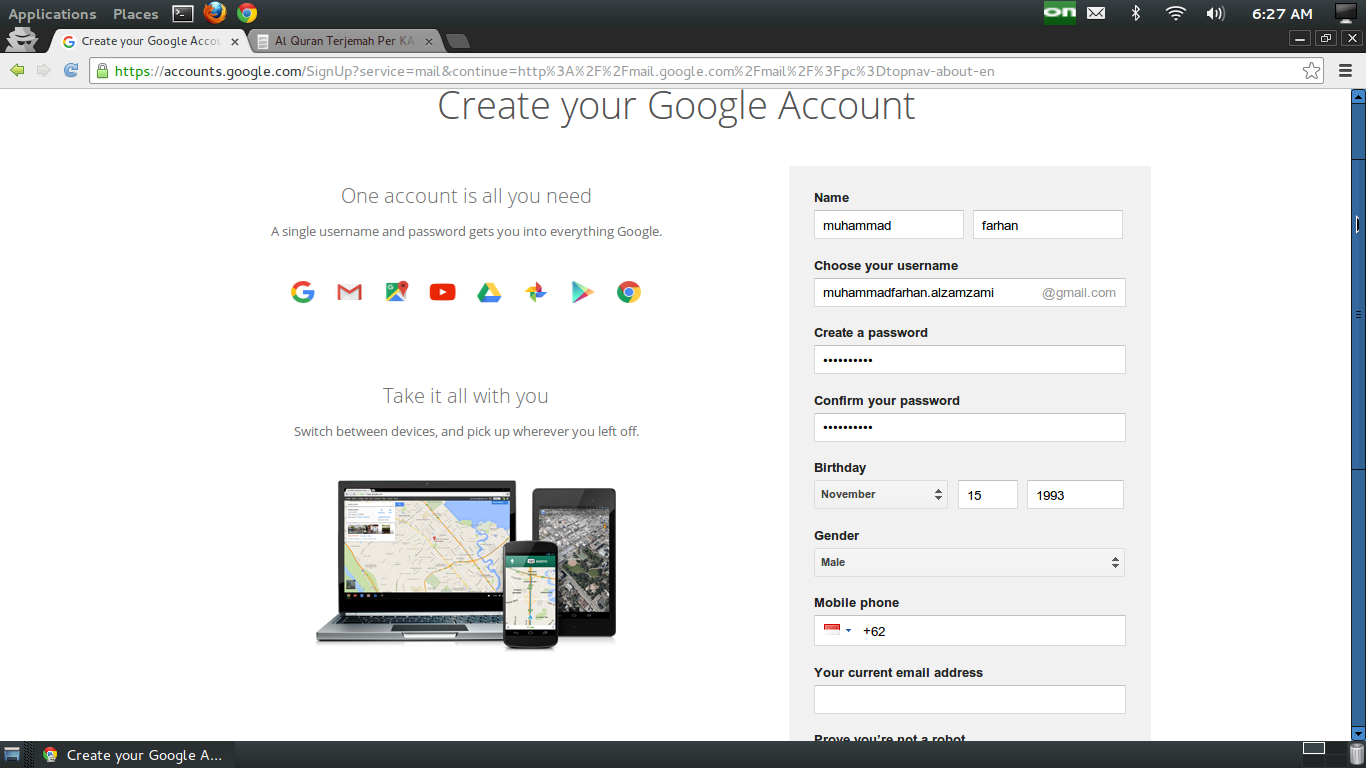
Task: Click show desktop icon in bottom panel
Action: pos(12,754)
